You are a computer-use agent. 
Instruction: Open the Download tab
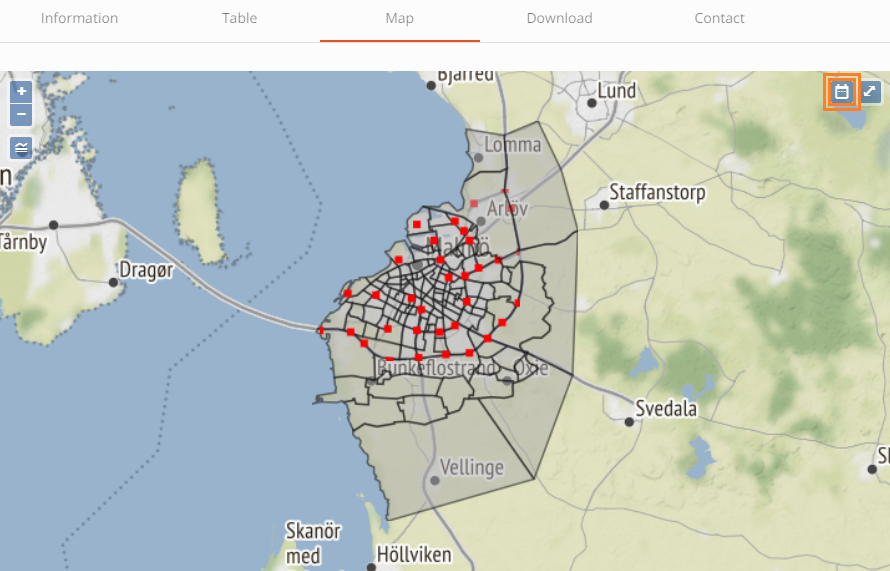[560, 18]
